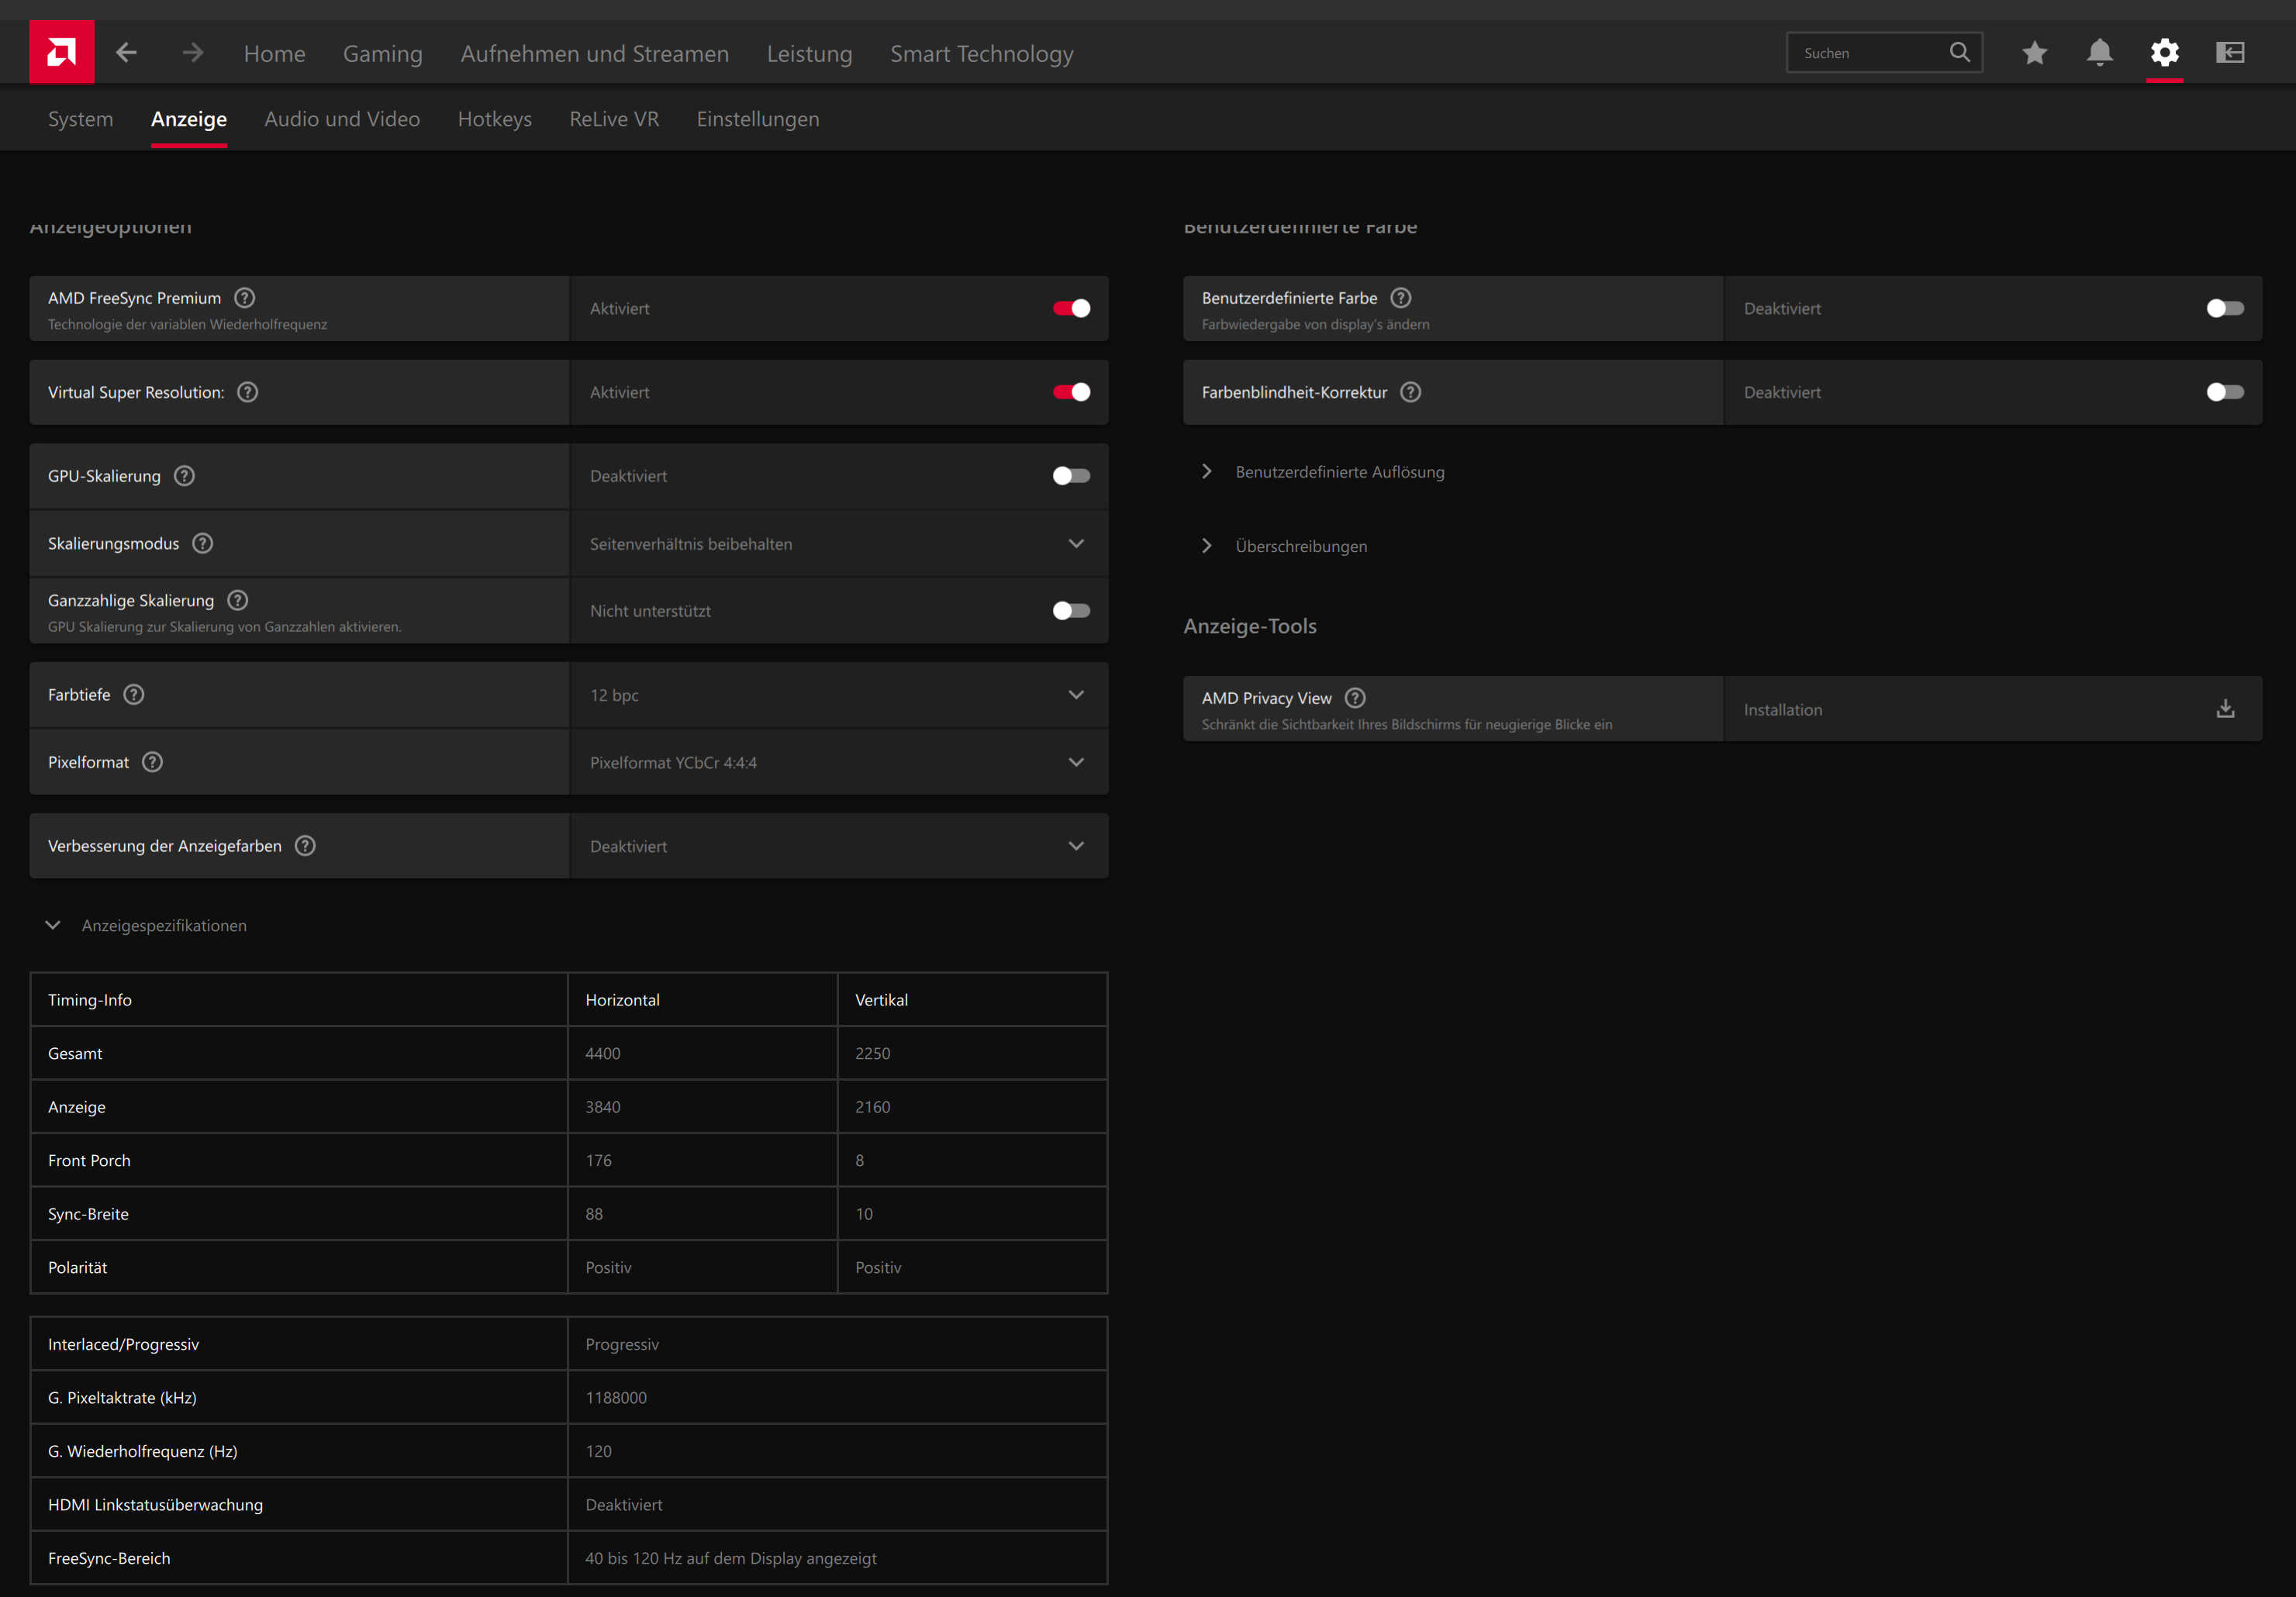Screen dimensions: 2296x1597
Task: Open the Leistung section
Action: click(809, 54)
